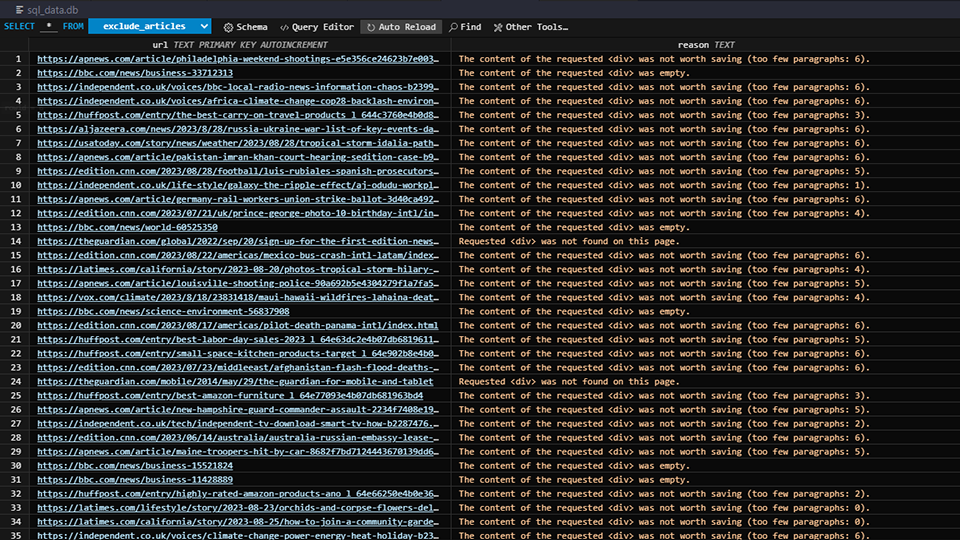Image resolution: width=960 pixels, height=540 pixels.
Task: Open latimes how-to-join-a-community-garden link
Action: 238,522
